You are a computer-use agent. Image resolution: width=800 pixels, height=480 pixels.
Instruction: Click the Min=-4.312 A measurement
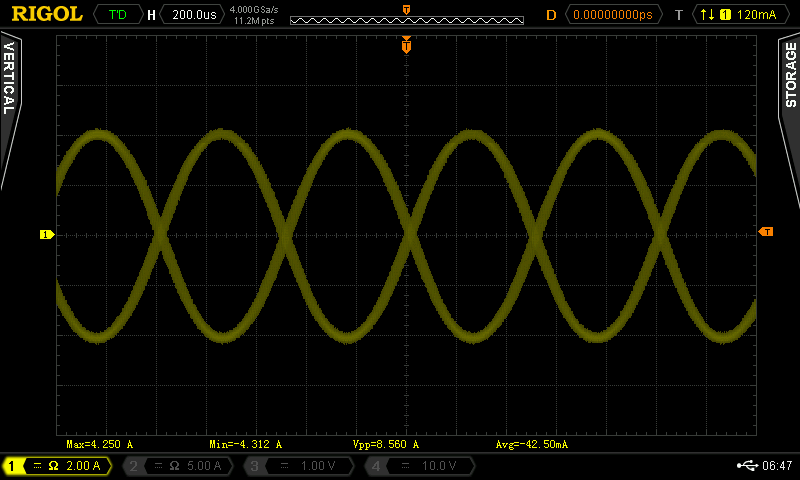coord(245,444)
